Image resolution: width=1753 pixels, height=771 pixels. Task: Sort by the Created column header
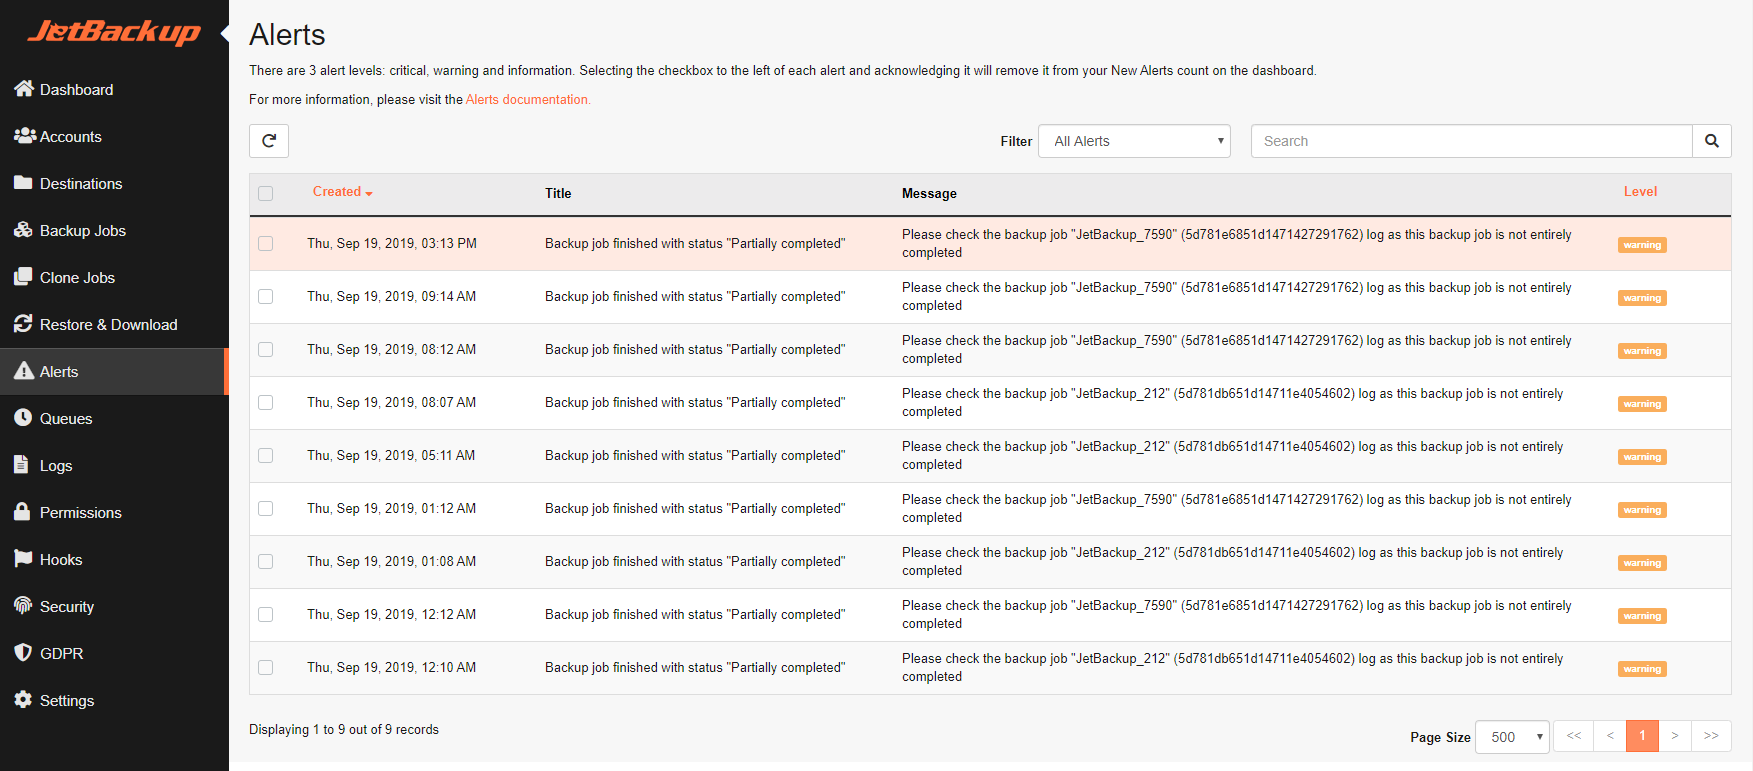click(342, 192)
